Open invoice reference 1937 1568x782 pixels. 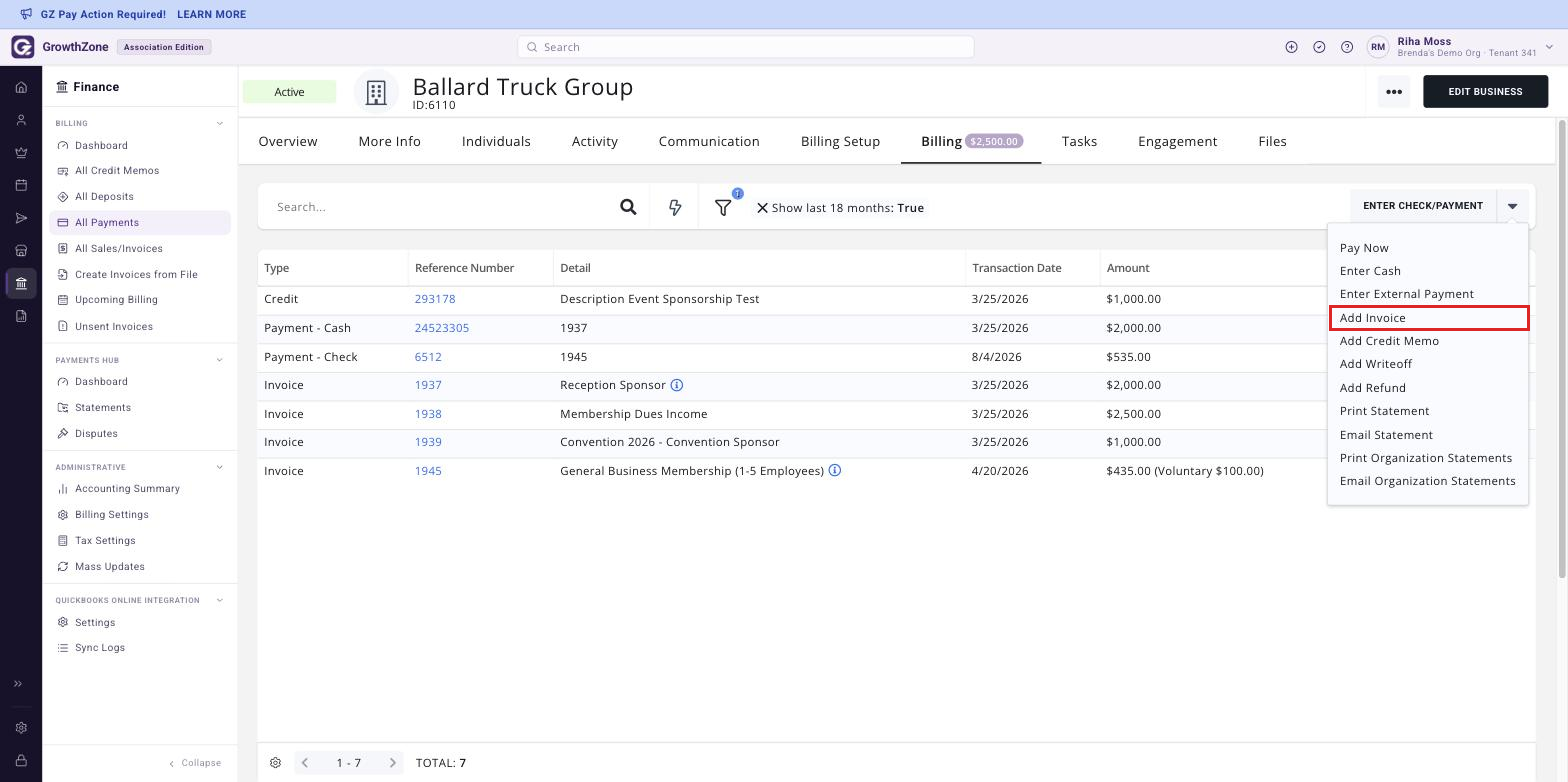pyautogui.click(x=428, y=385)
